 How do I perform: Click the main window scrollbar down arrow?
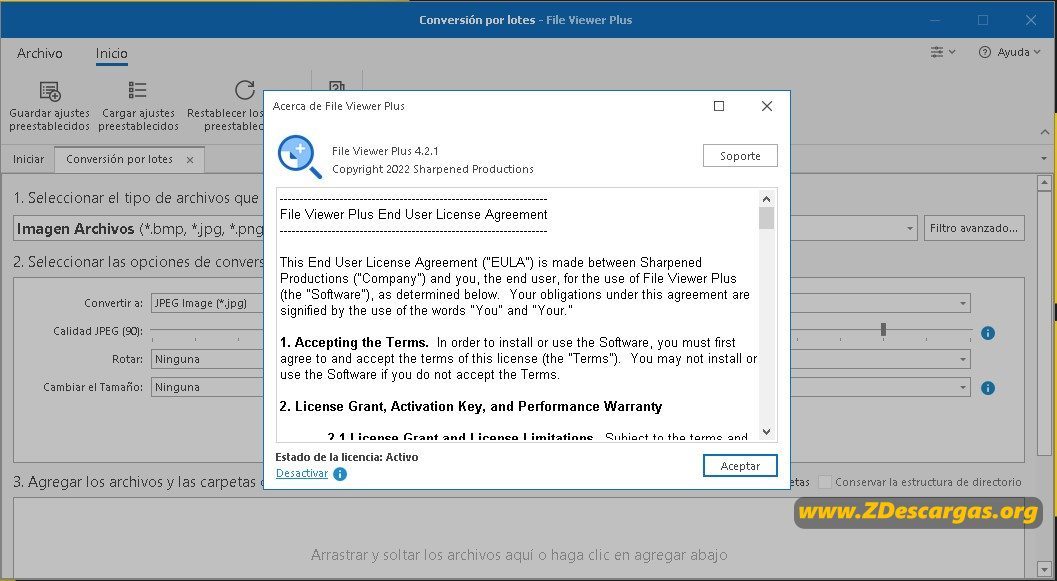pos(1044,570)
